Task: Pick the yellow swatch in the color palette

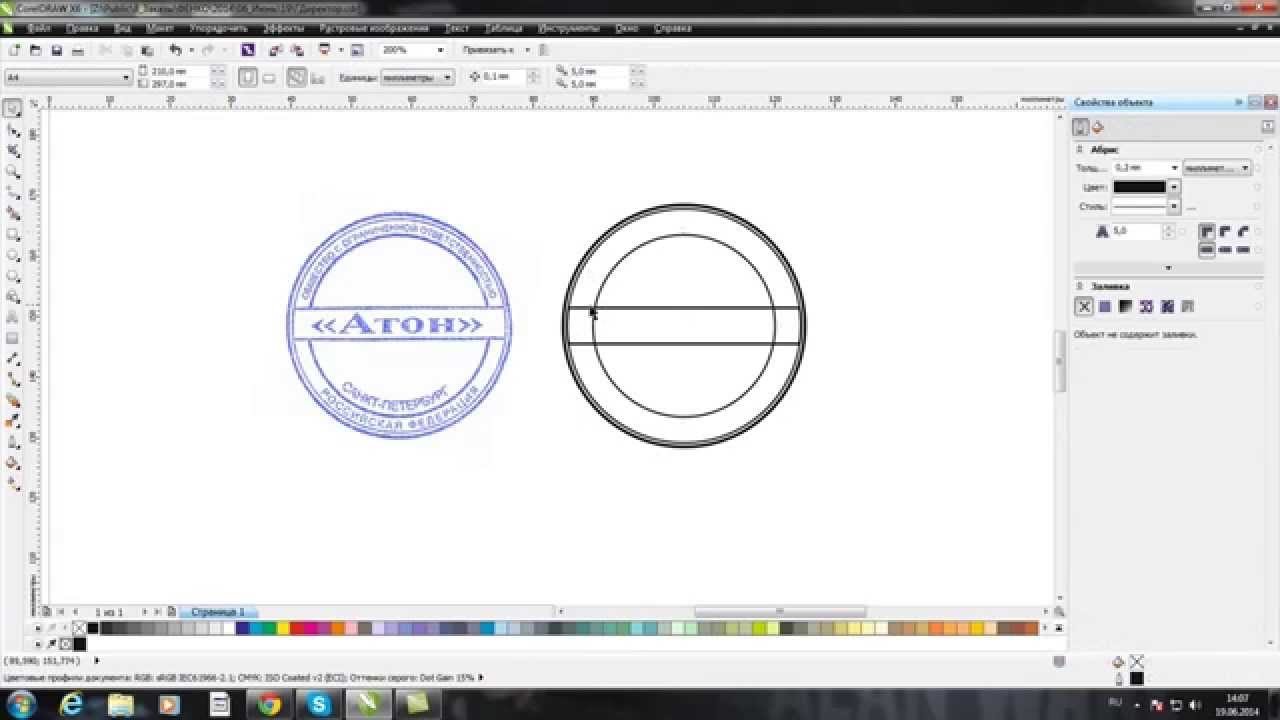Action: [283, 628]
